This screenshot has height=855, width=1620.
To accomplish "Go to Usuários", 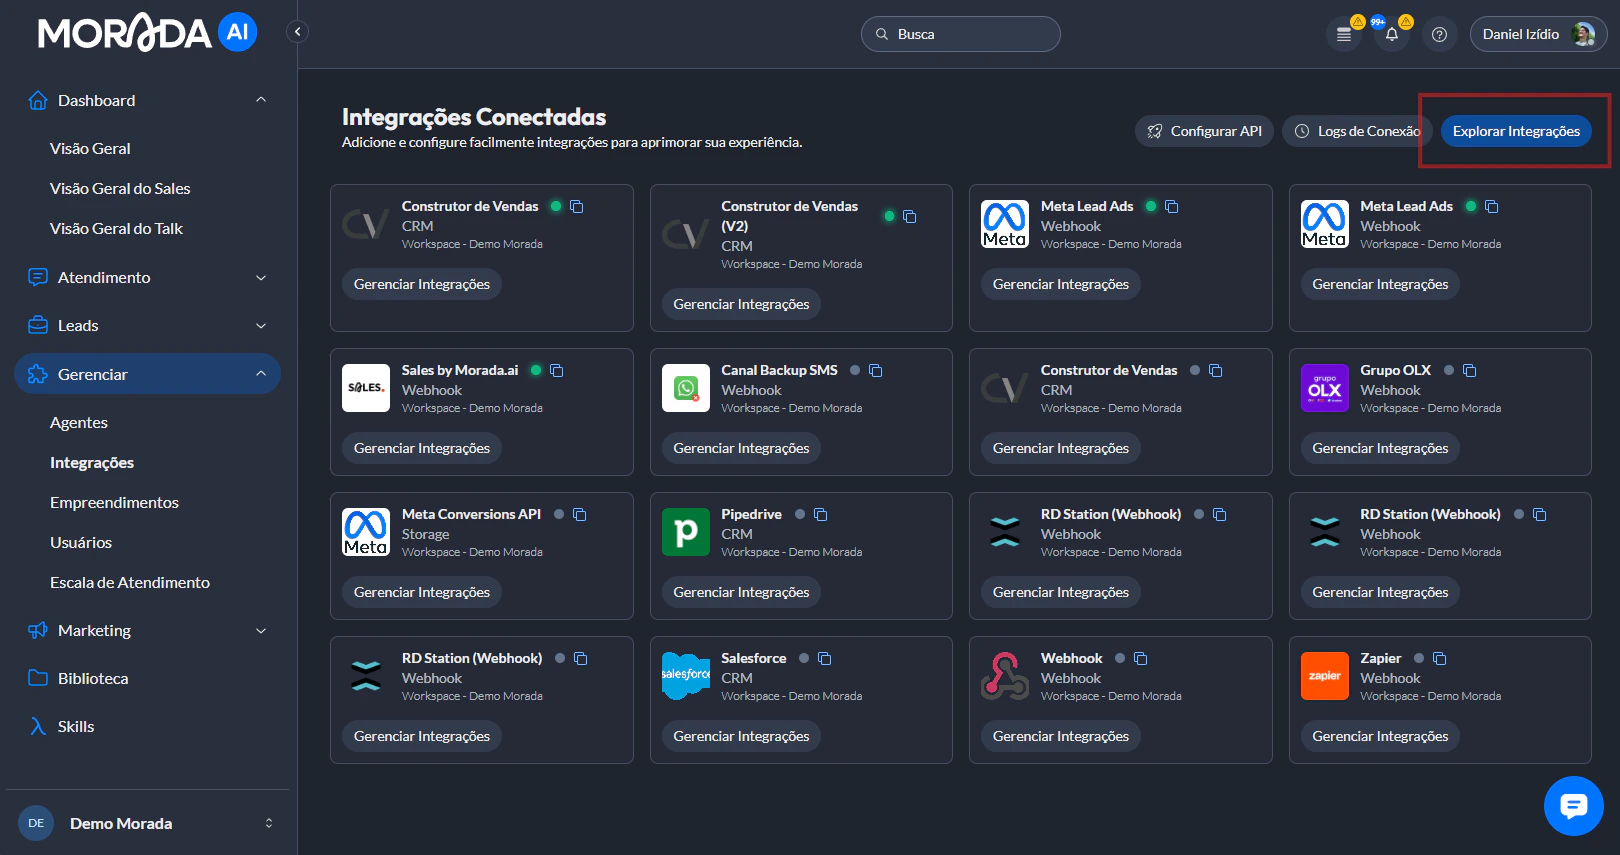I will point(81,542).
